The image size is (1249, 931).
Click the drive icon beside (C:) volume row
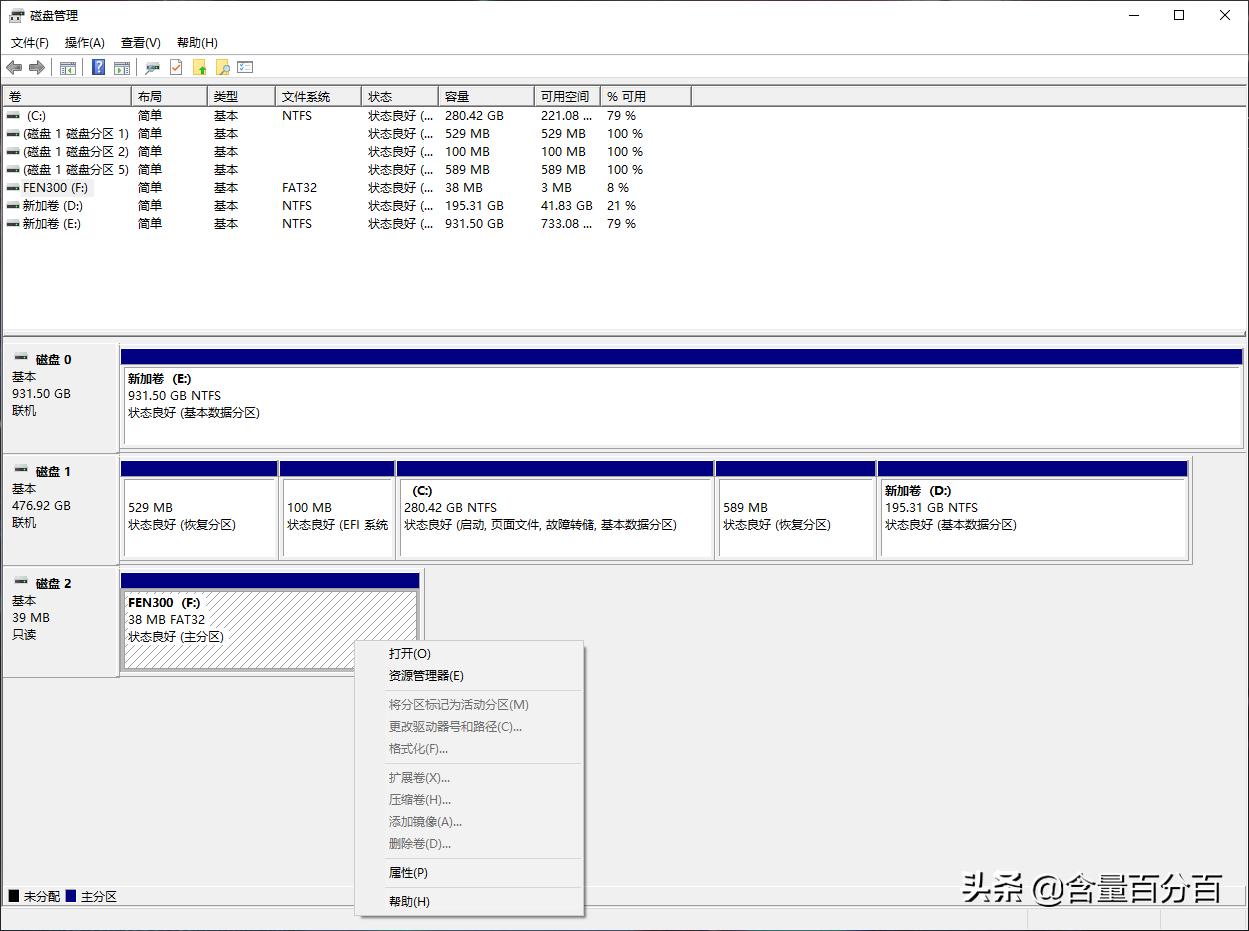(x=13, y=116)
